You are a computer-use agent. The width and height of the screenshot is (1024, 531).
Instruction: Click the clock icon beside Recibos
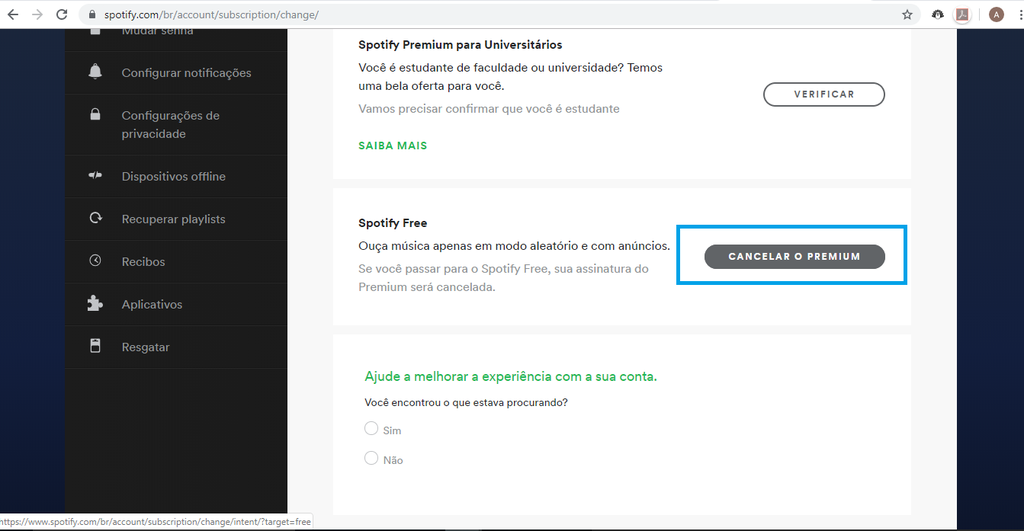point(95,261)
